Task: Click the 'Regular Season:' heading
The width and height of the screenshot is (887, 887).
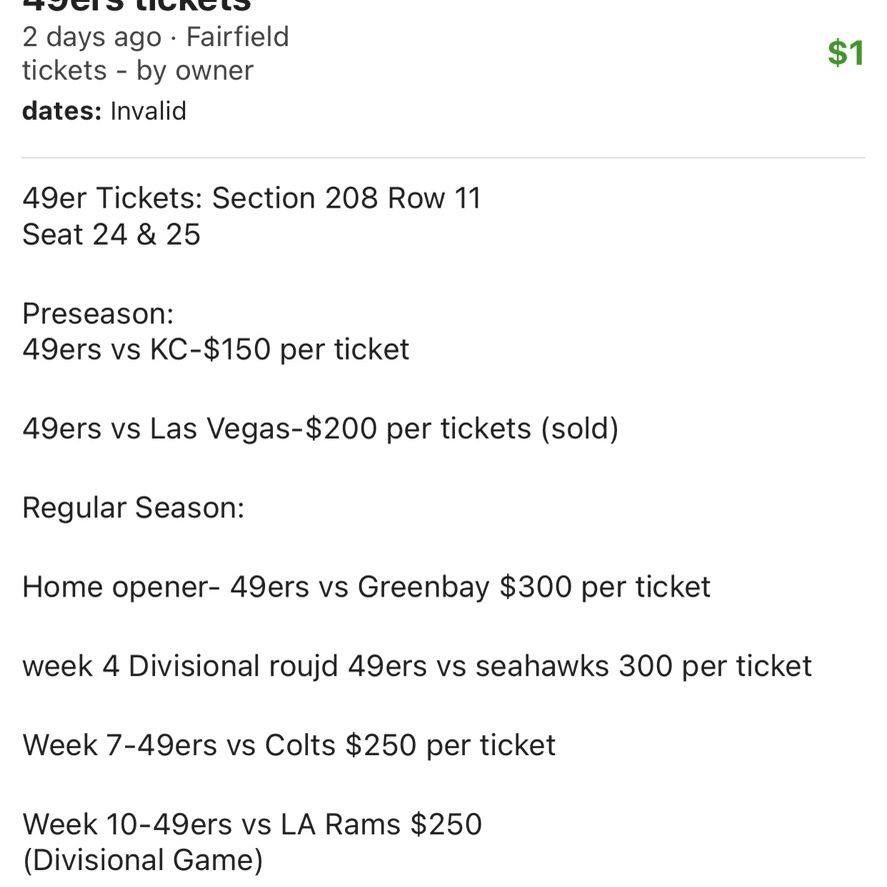Action: coord(134,507)
